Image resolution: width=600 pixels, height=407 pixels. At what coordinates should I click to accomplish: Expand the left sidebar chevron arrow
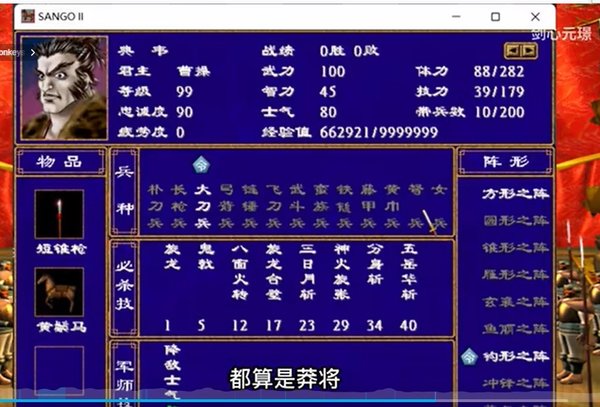coord(33,52)
